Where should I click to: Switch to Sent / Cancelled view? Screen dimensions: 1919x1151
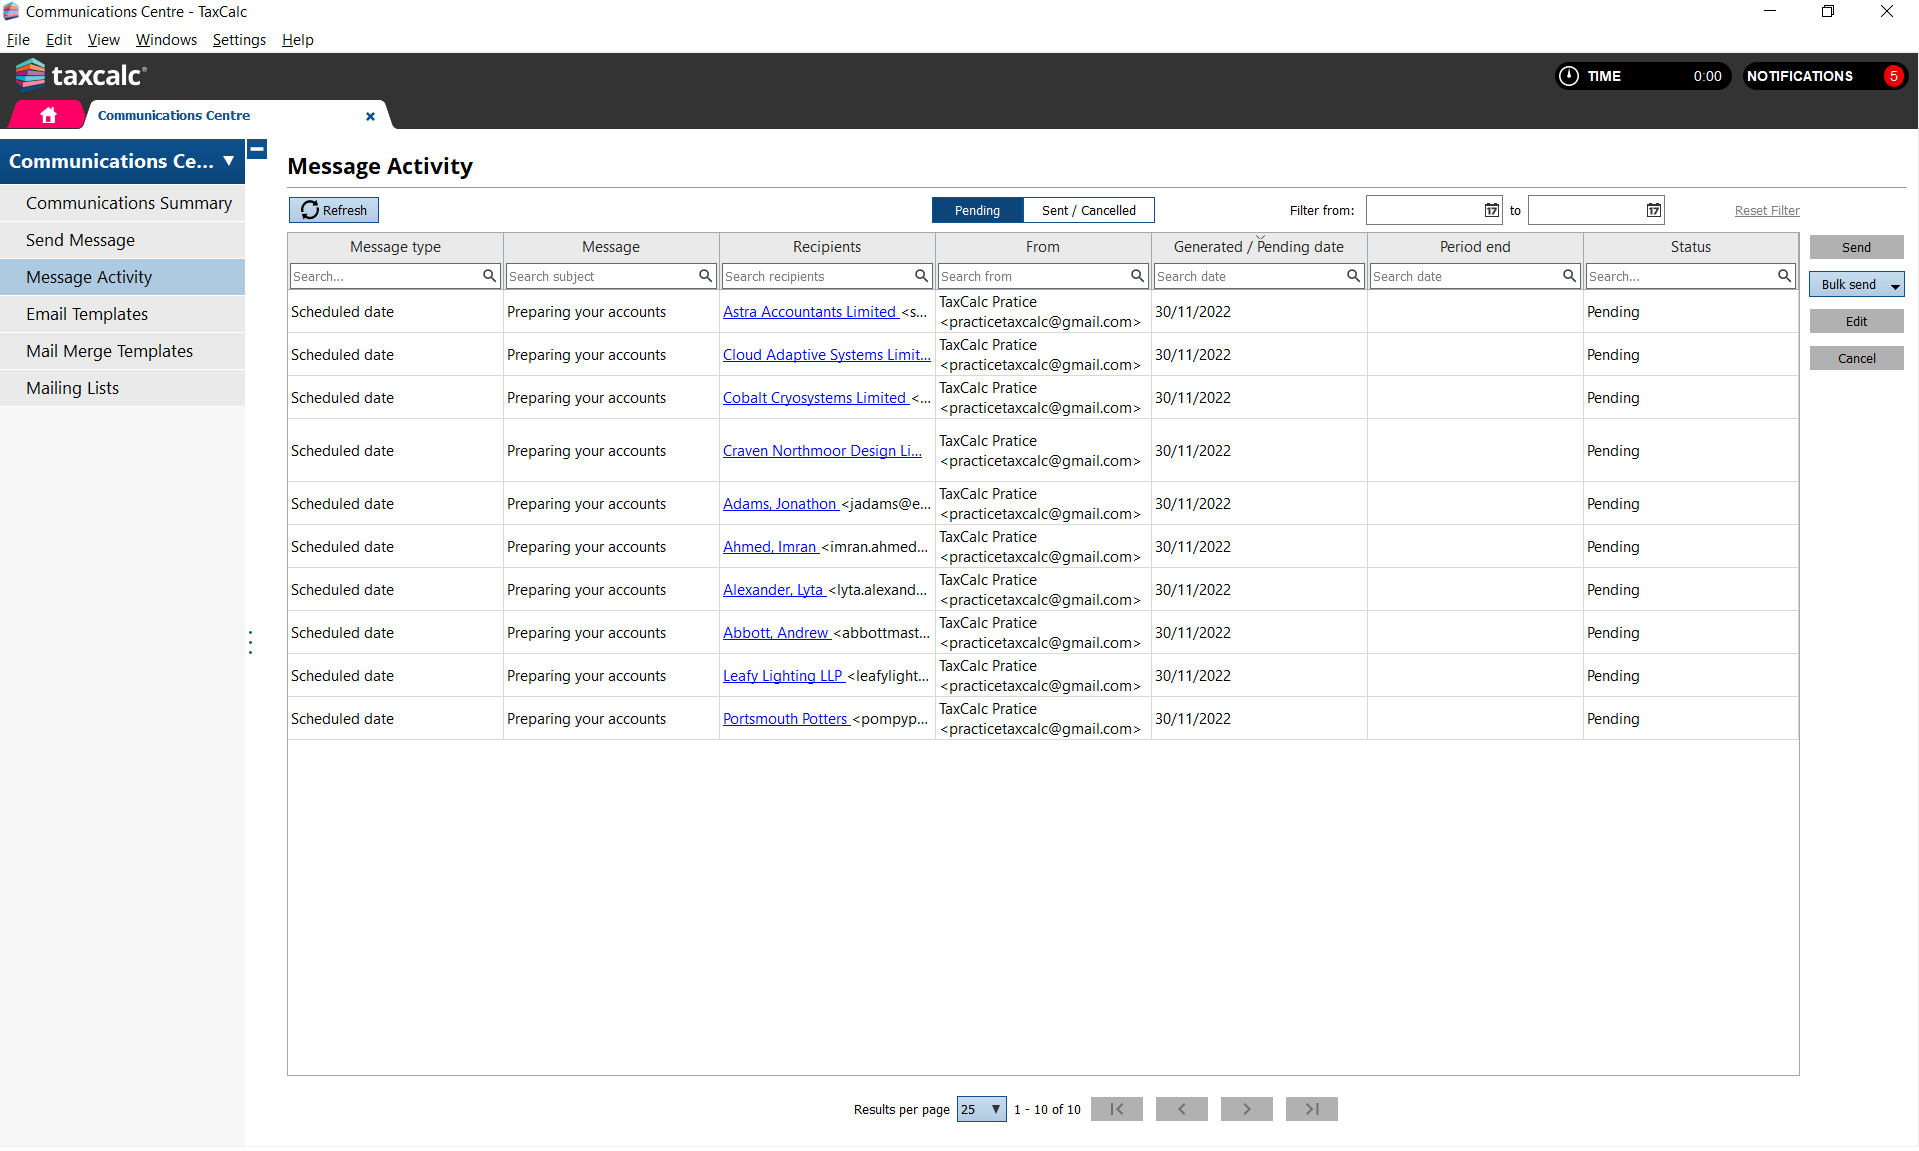pyautogui.click(x=1088, y=210)
